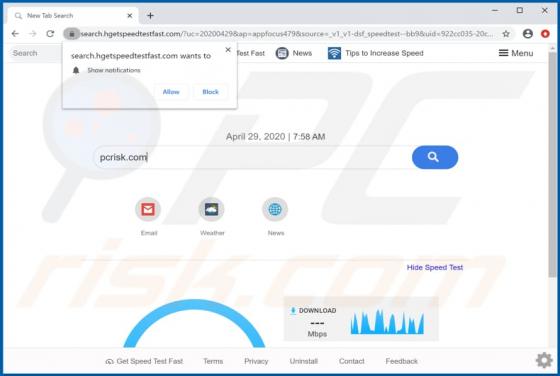Minimize the browser window

click(495, 11)
